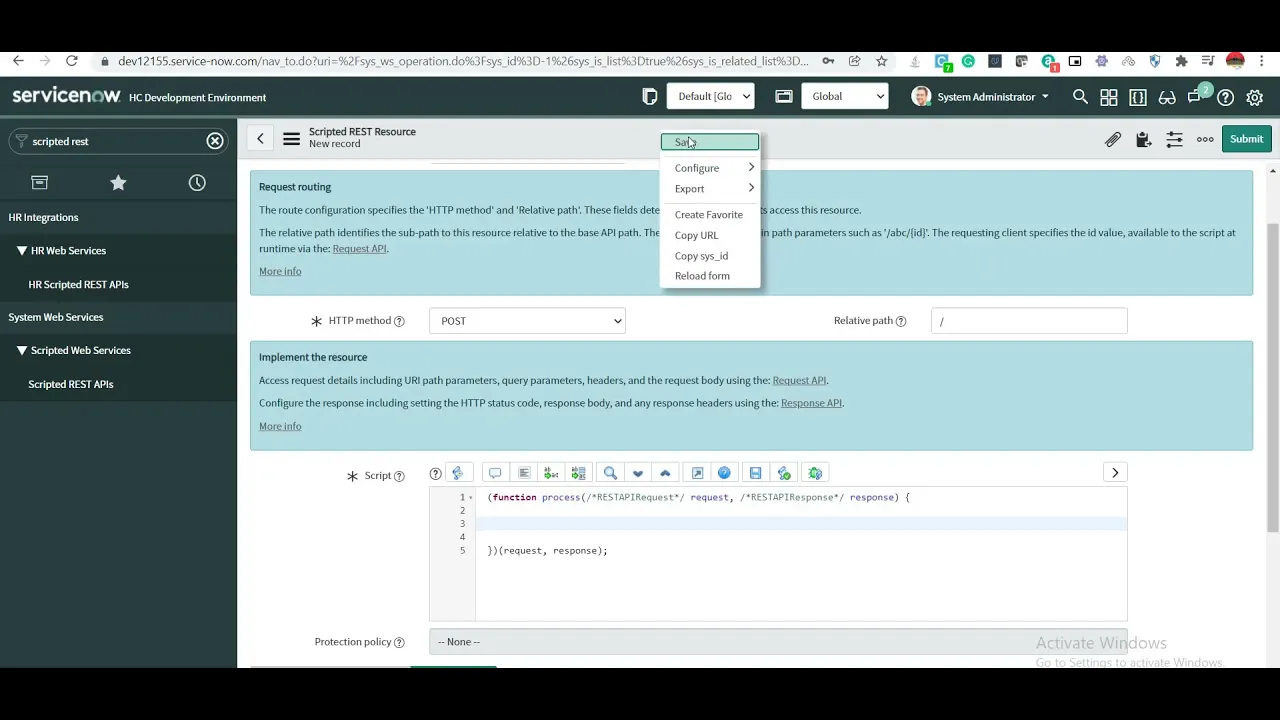Image resolution: width=1280 pixels, height=720 pixels.
Task: Open the Protection policy dropdown
Action: 778,642
